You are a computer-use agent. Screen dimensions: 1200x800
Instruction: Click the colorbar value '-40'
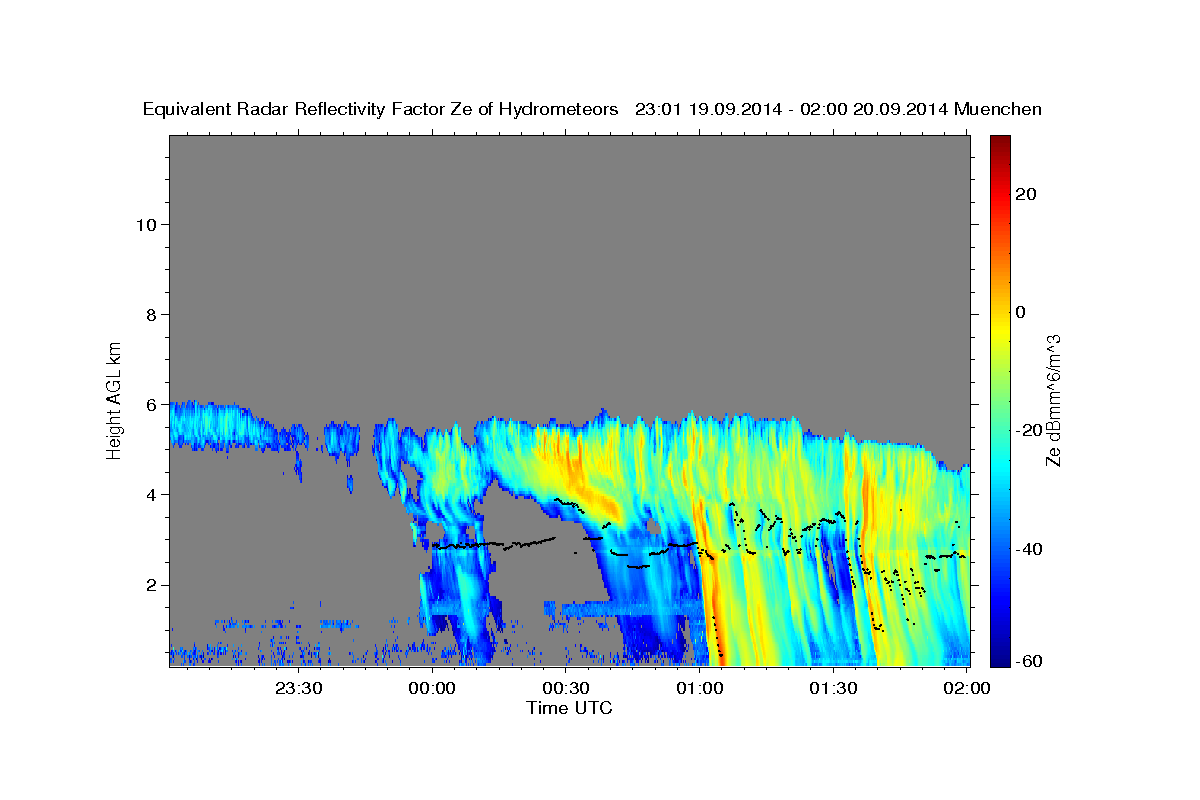pyautogui.click(x=1029, y=548)
